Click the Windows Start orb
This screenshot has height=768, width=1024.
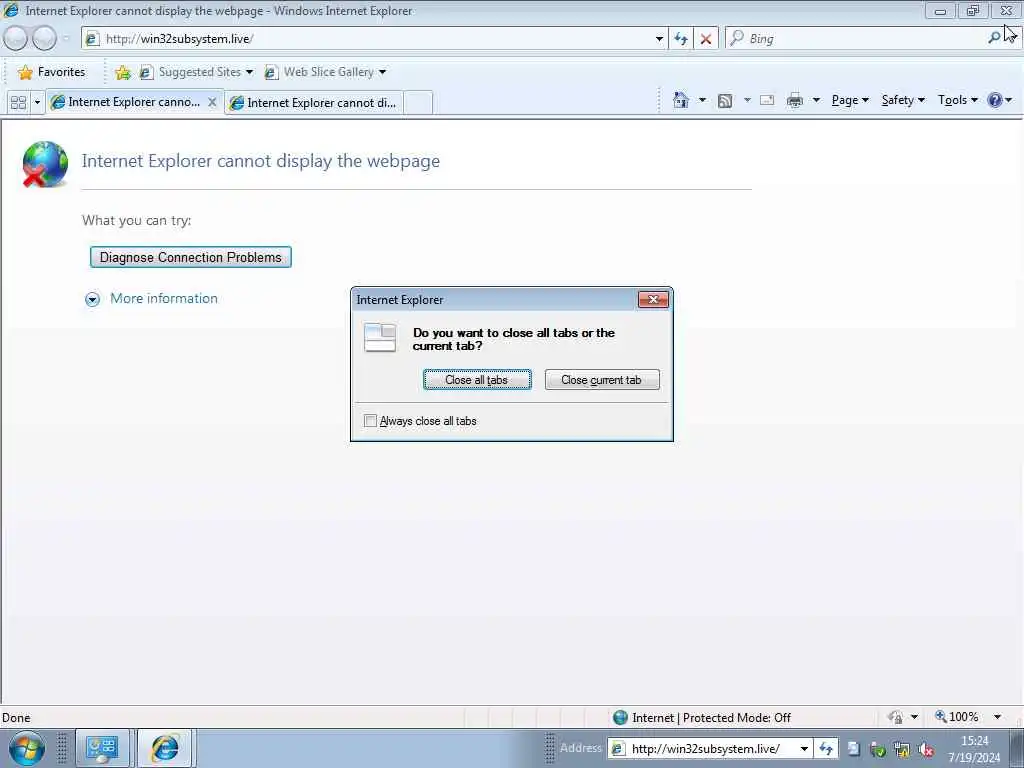click(x=27, y=748)
